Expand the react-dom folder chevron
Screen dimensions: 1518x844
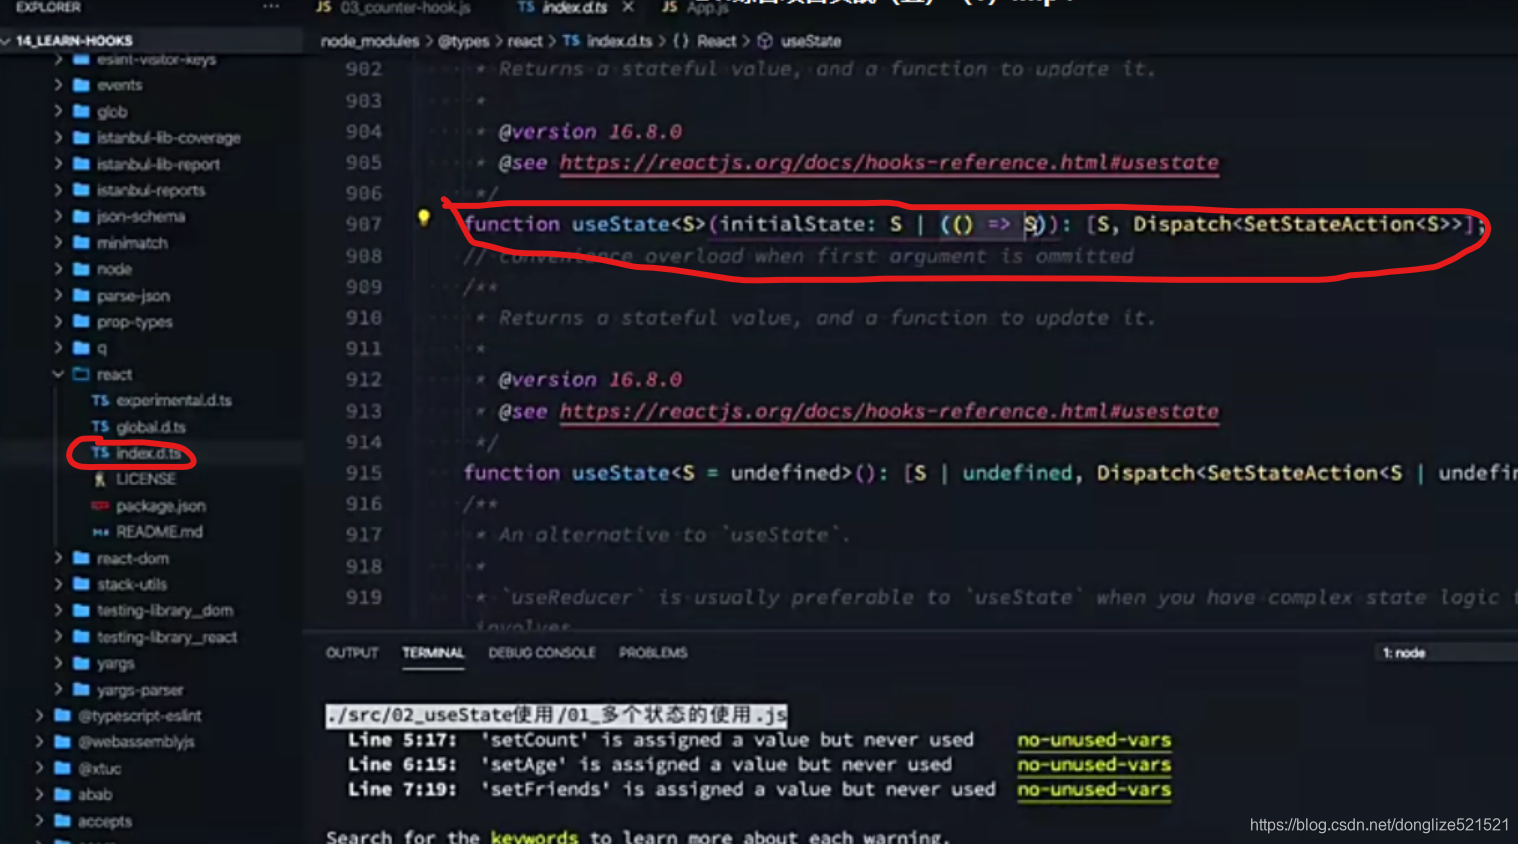point(58,558)
